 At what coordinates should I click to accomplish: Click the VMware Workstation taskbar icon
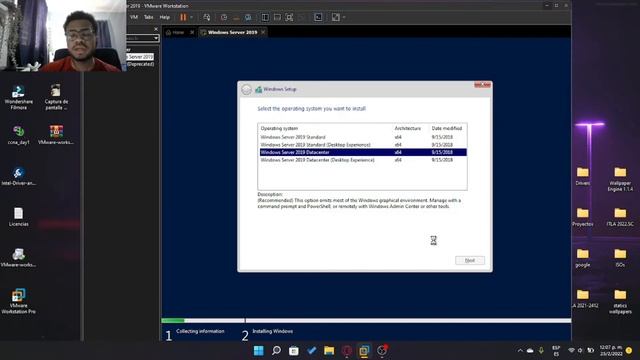pos(364,351)
